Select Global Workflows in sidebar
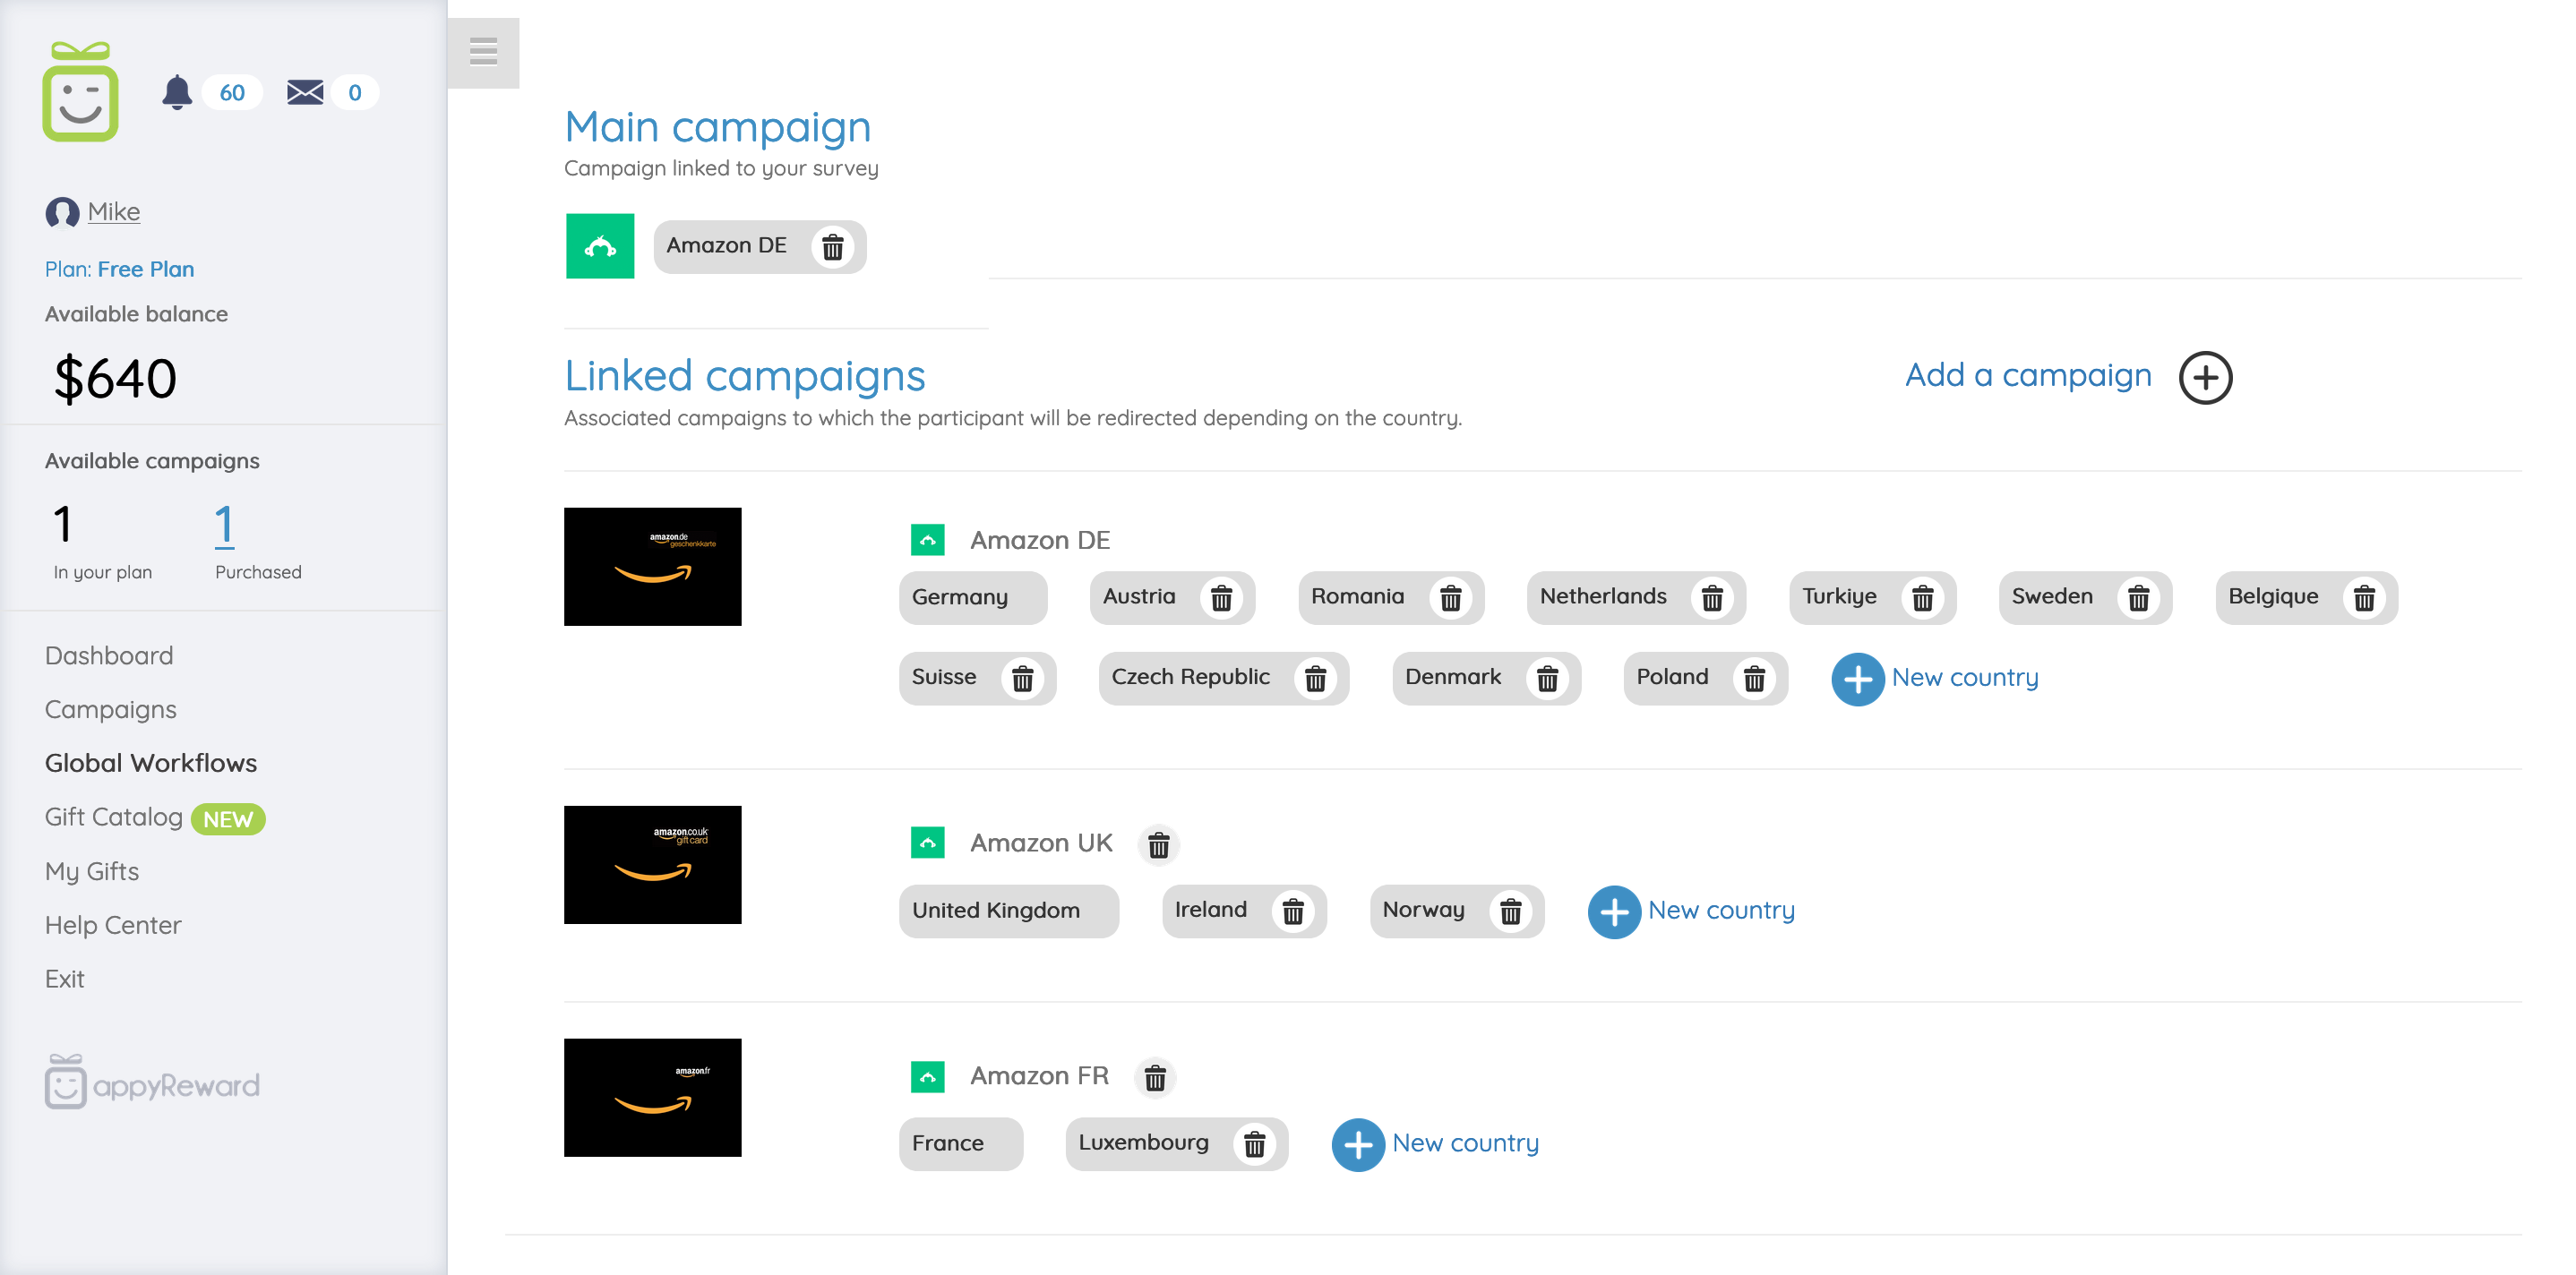Image resolution: width=2576 pixels, height=1275 pixels. [x=151, y=763]
